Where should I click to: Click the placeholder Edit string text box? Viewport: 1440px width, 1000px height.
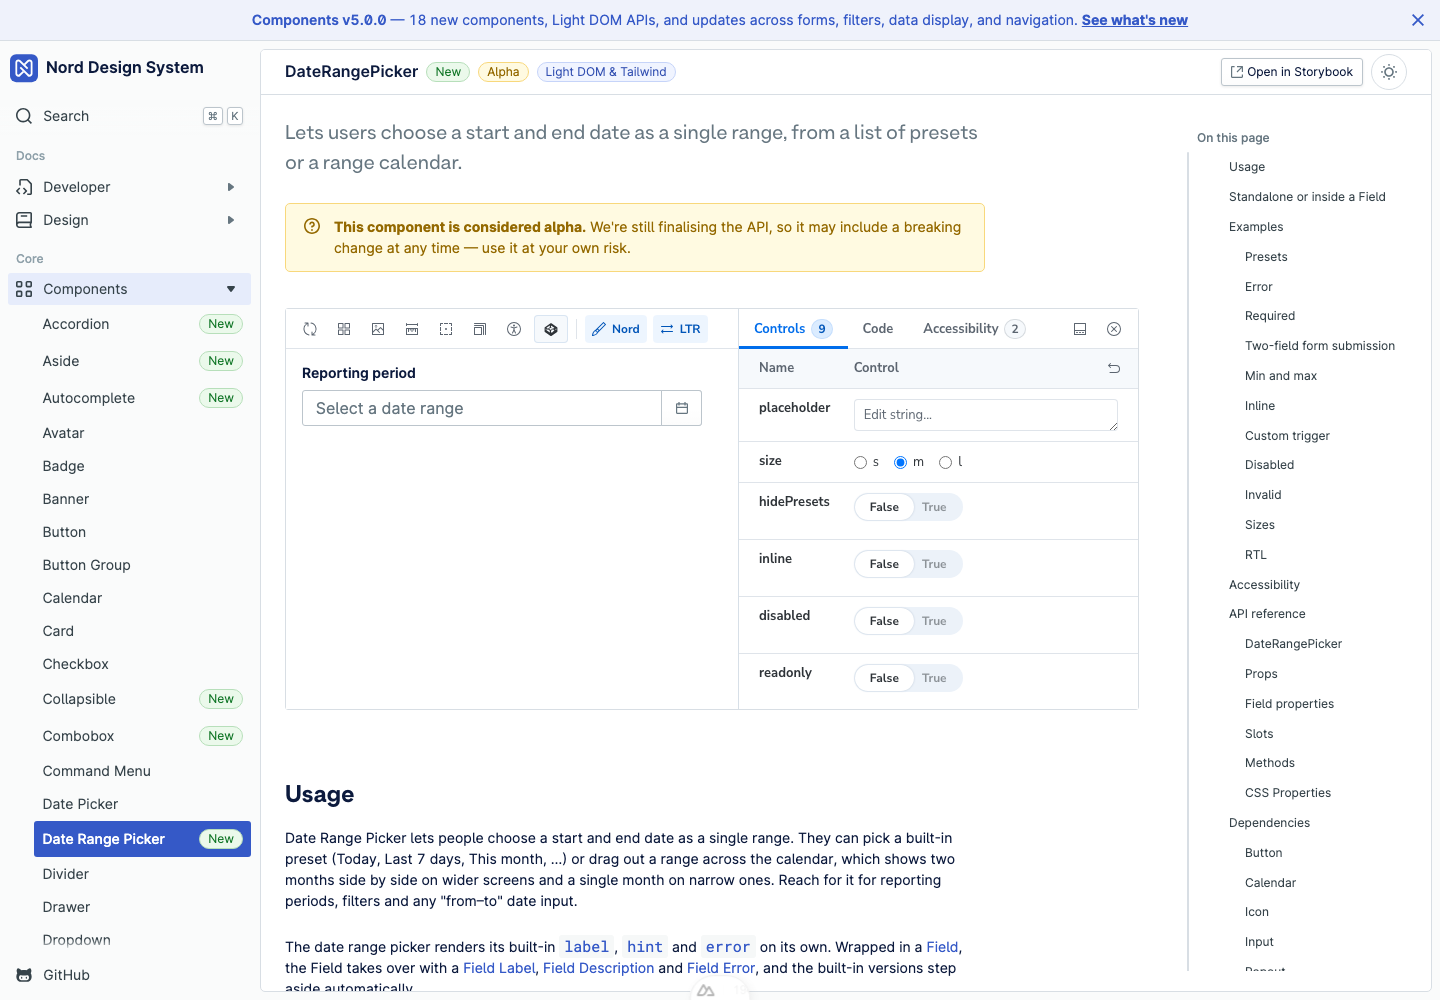coord(986,415)
